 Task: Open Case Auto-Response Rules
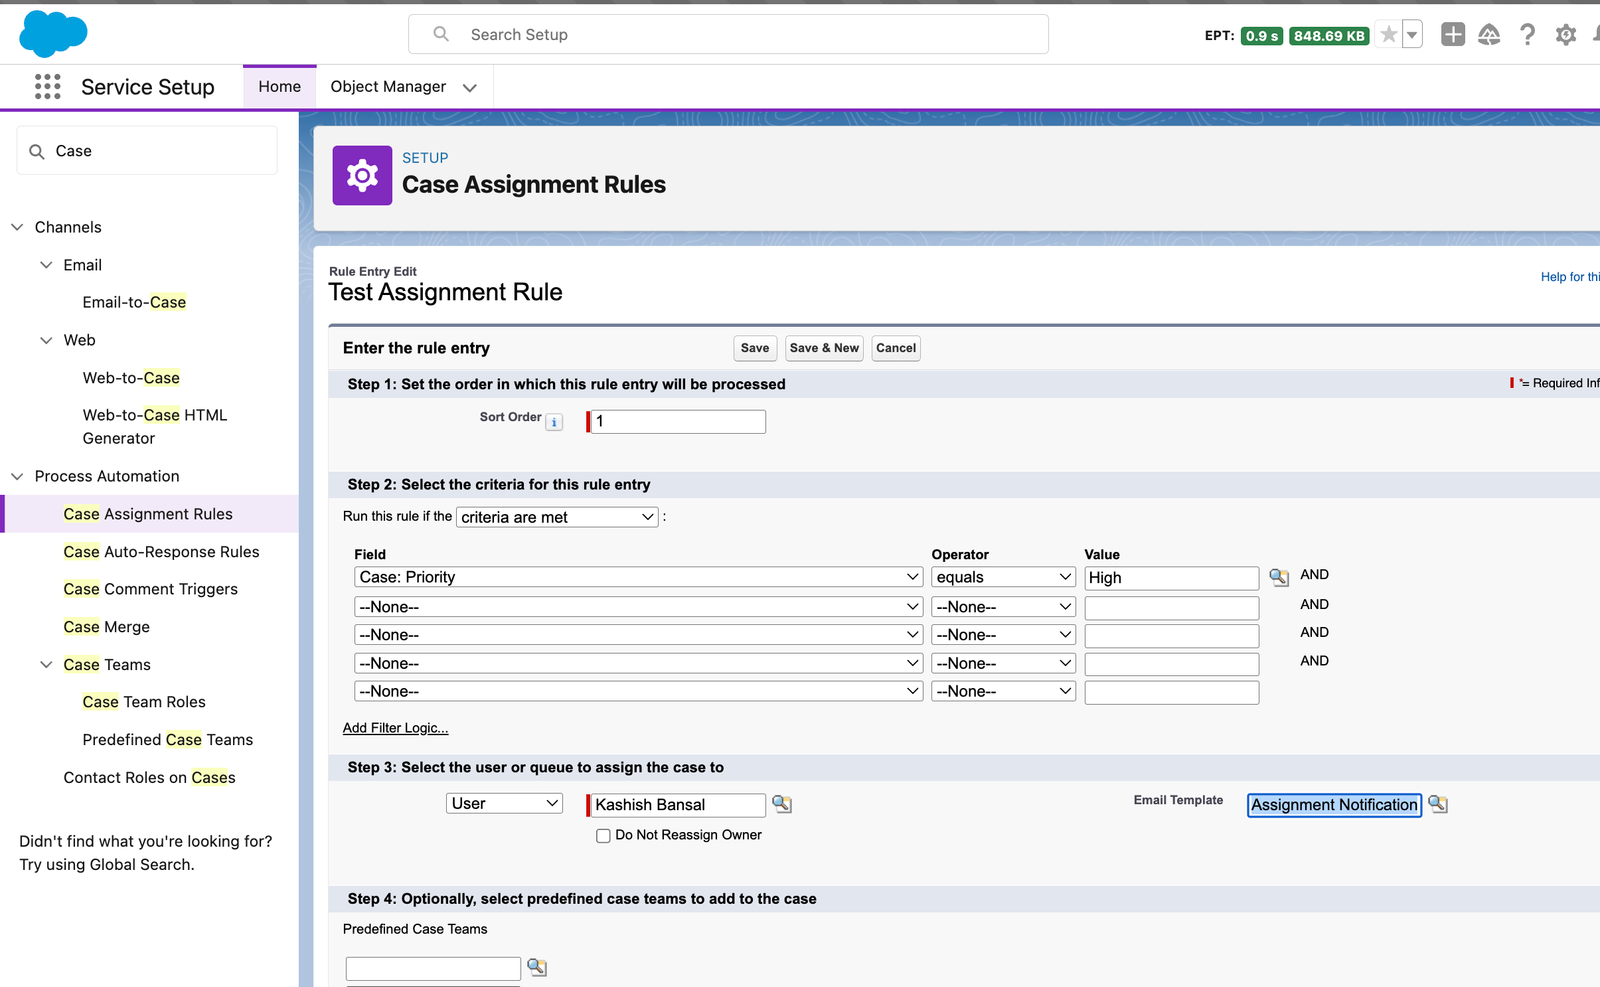tap(161, 552)
